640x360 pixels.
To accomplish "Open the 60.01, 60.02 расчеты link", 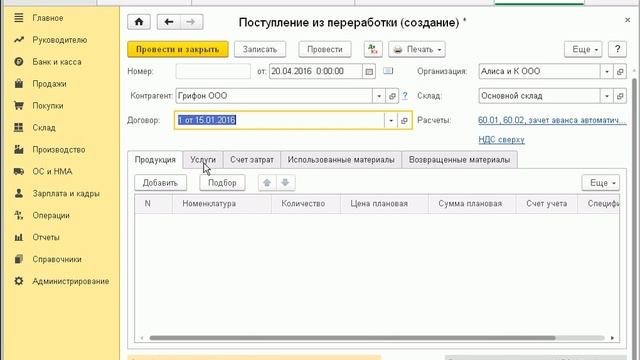I will click(x=552, y=120).
